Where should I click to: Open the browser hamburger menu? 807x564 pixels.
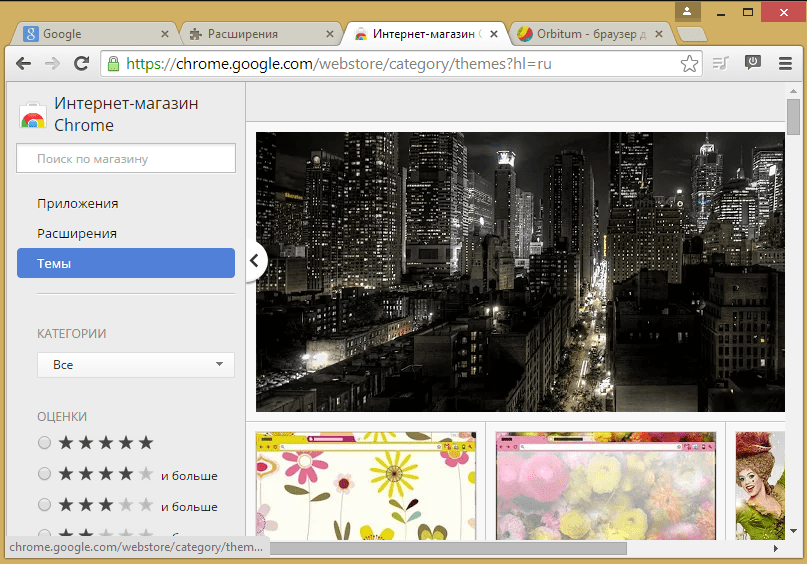click(785, 63)
